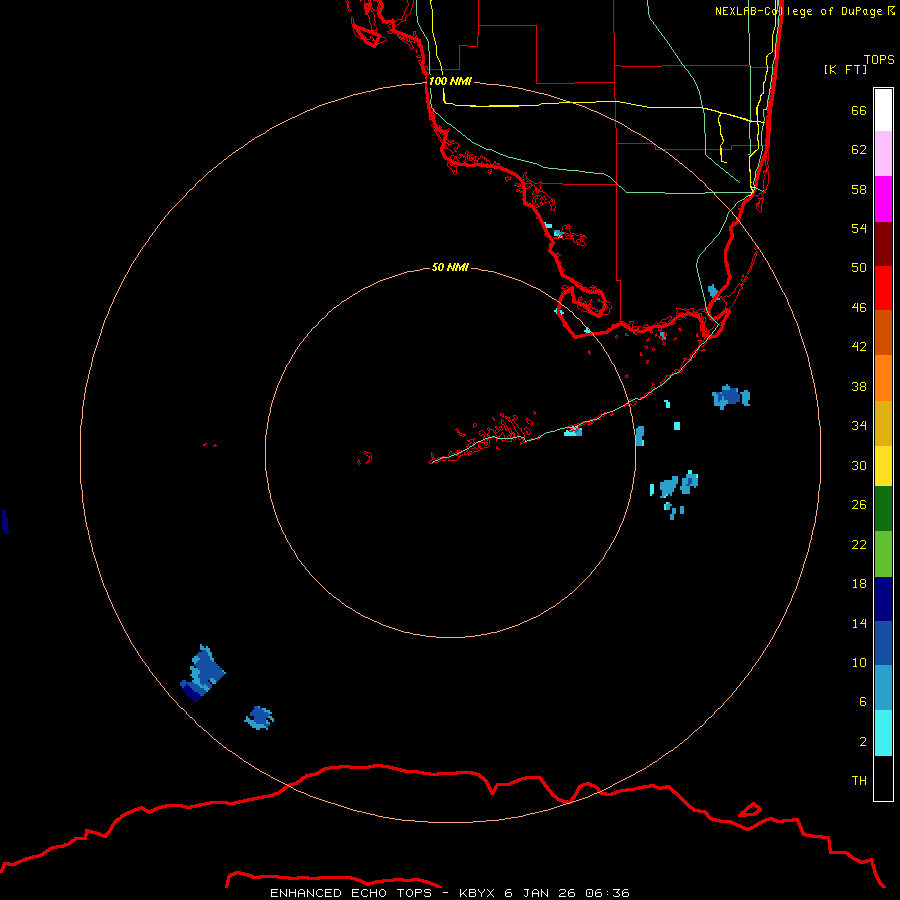Click the navy blue legend swatch
900x900 pixels.
pyautogui.click(x=883, y=599)
